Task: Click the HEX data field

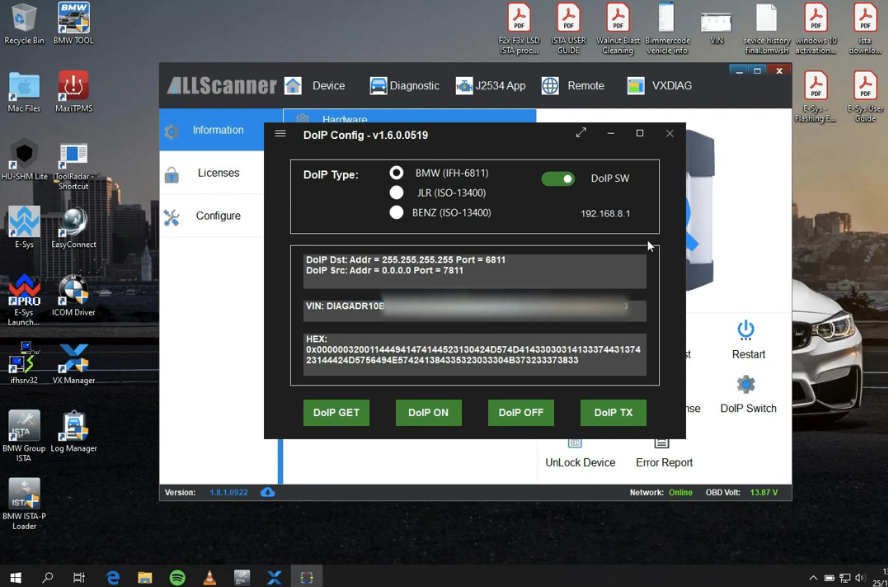Action: point(475,354)
